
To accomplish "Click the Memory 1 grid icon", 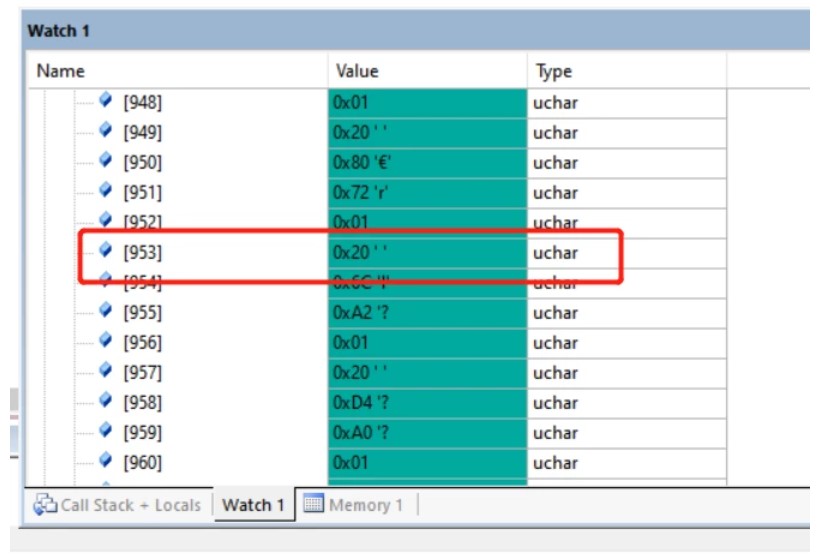I will [x=313, y=503].
